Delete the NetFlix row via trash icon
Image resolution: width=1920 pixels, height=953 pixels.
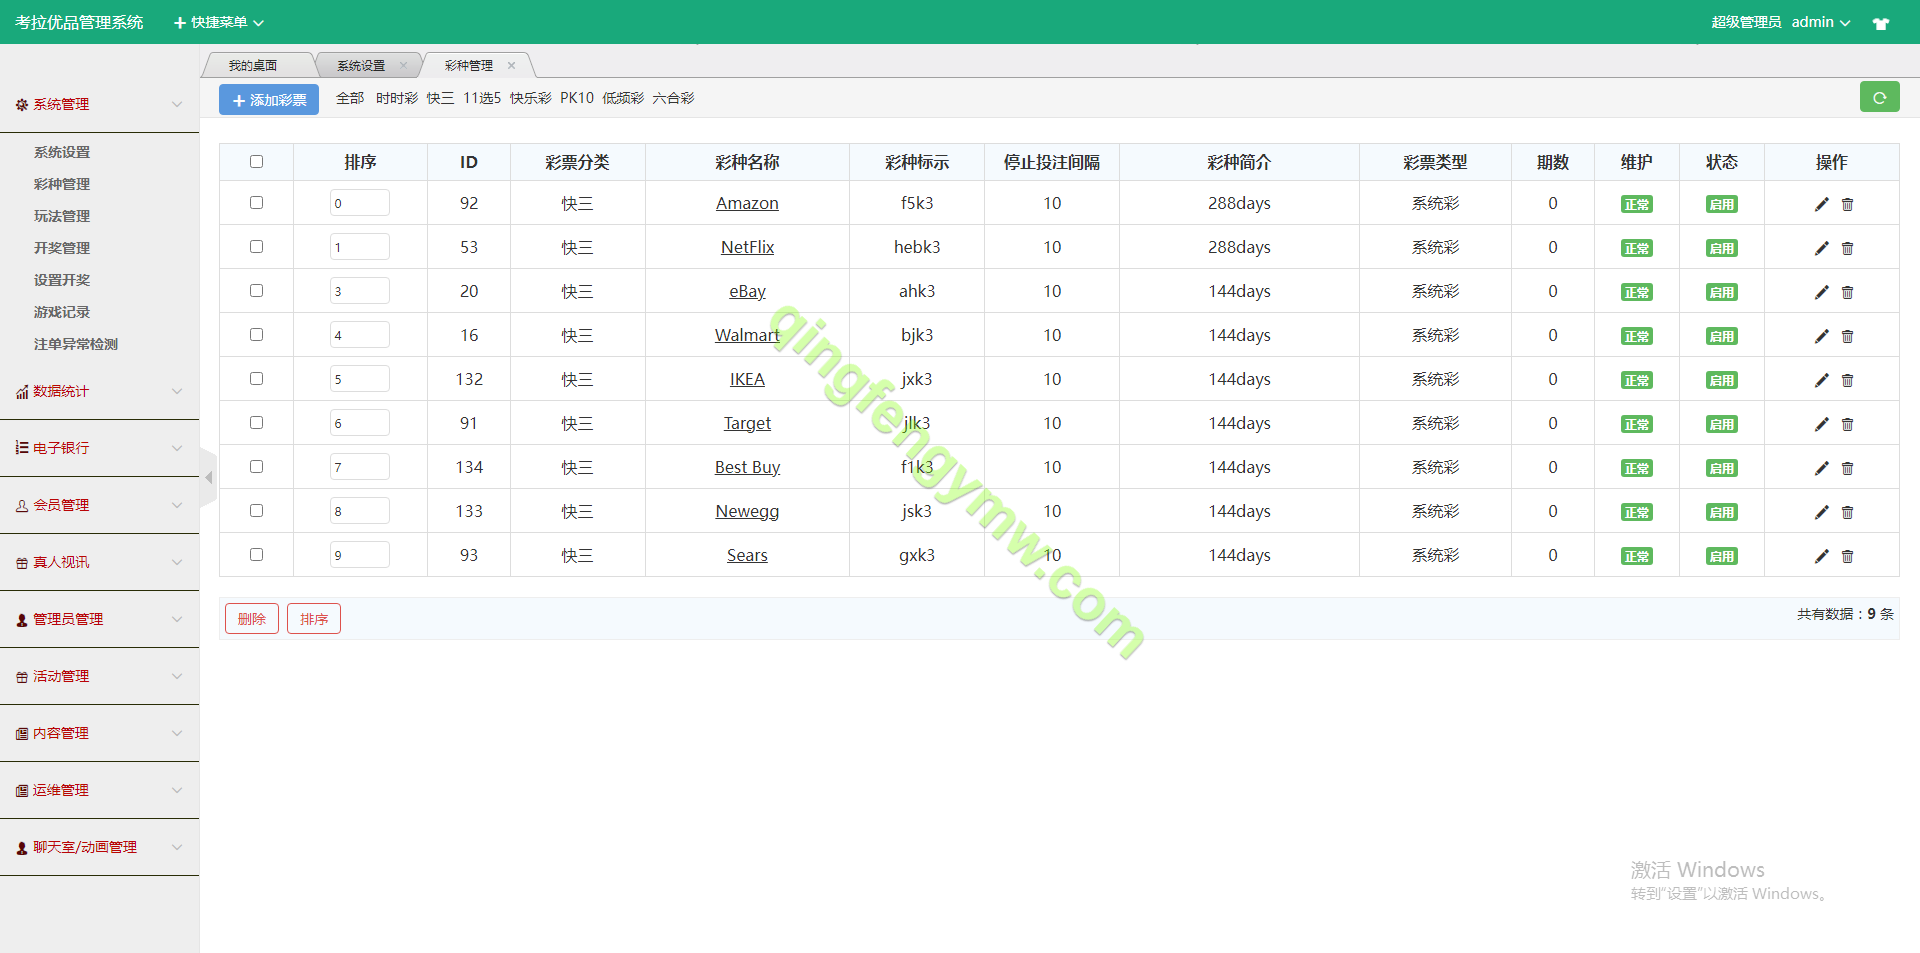[1847, 248]
